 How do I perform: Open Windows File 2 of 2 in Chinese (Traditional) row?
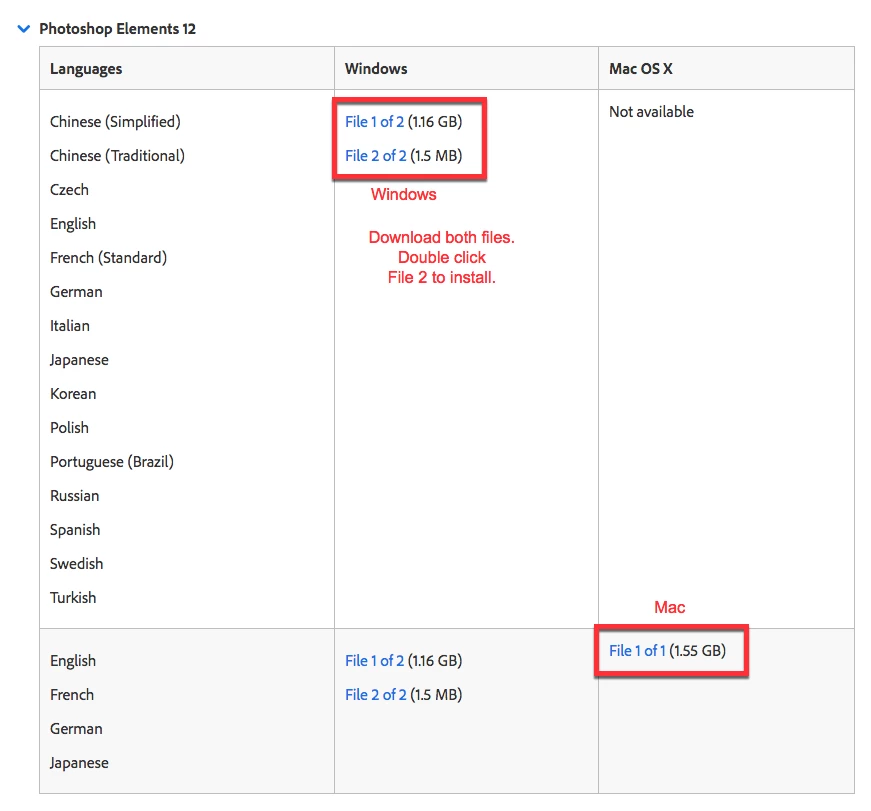click(376, 156)
